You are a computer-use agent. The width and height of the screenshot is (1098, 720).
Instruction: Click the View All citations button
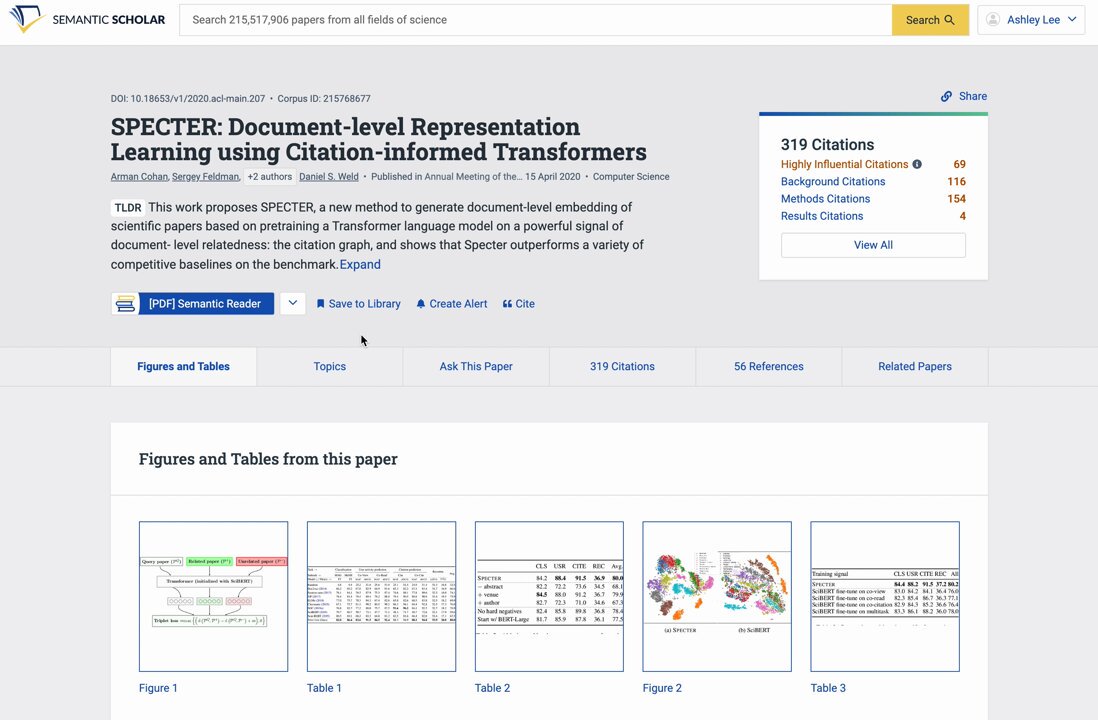(873, 245)
